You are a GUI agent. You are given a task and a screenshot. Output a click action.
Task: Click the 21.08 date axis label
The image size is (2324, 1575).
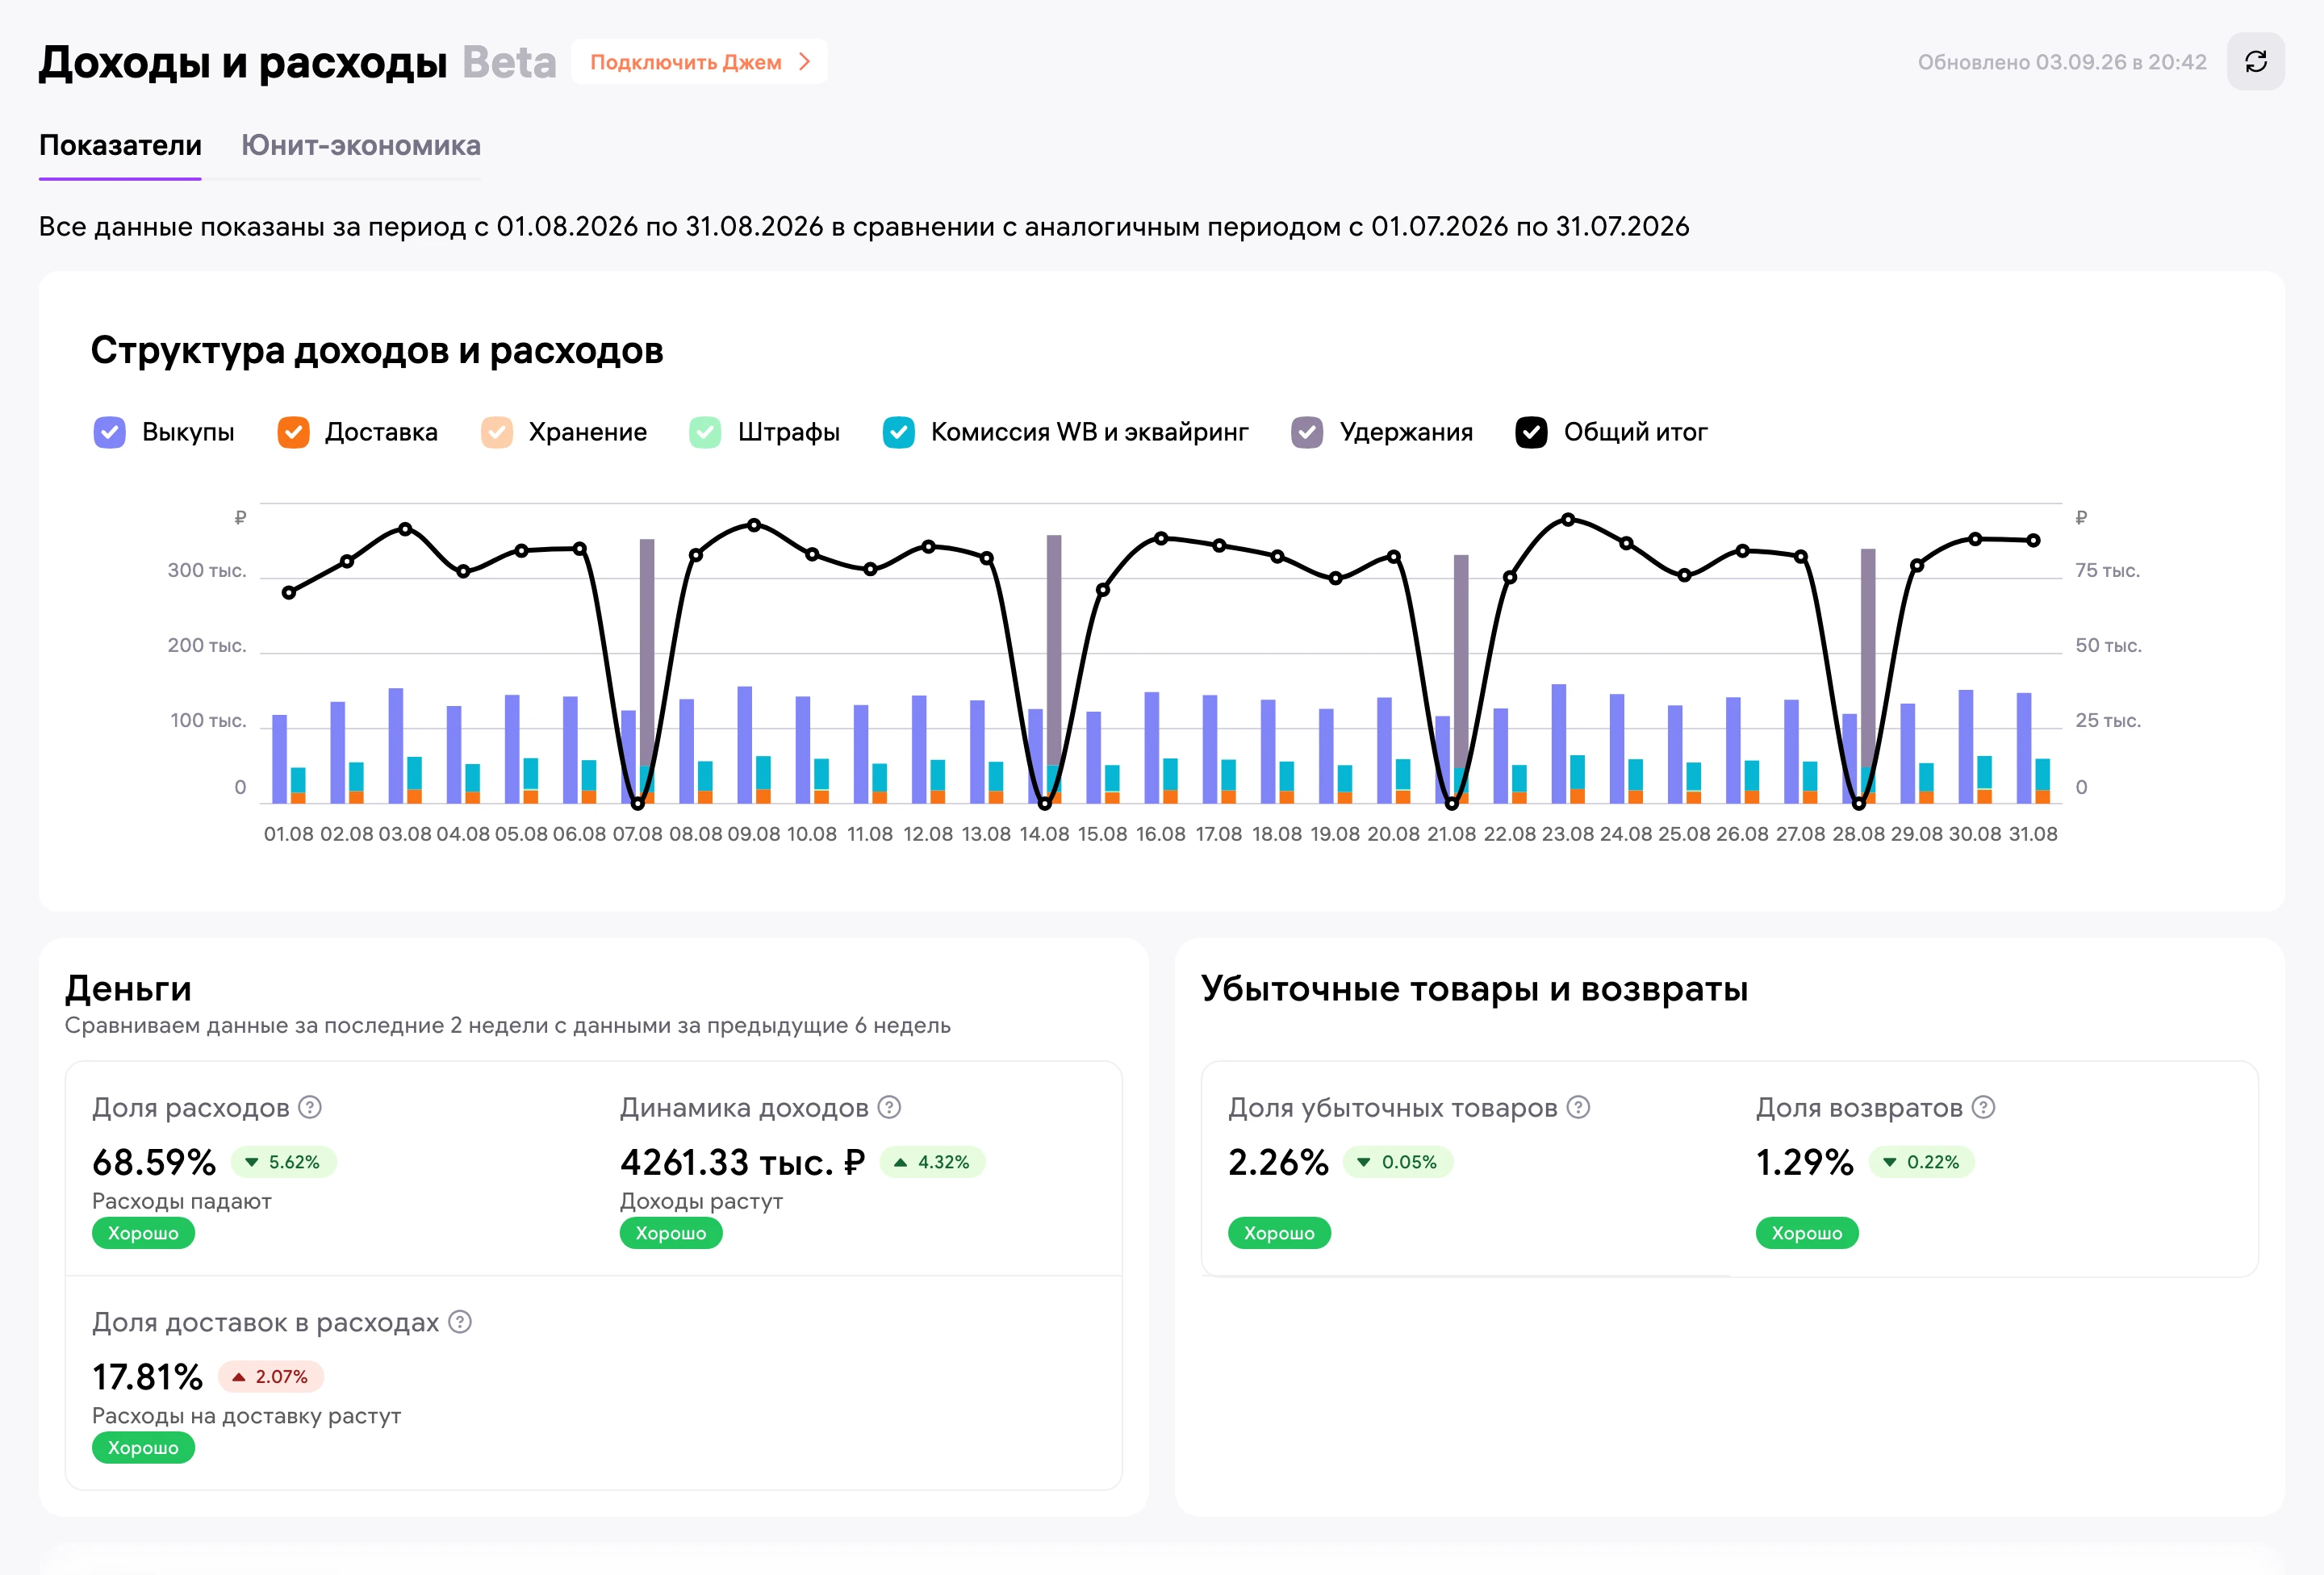click(x=1451, y=834)
